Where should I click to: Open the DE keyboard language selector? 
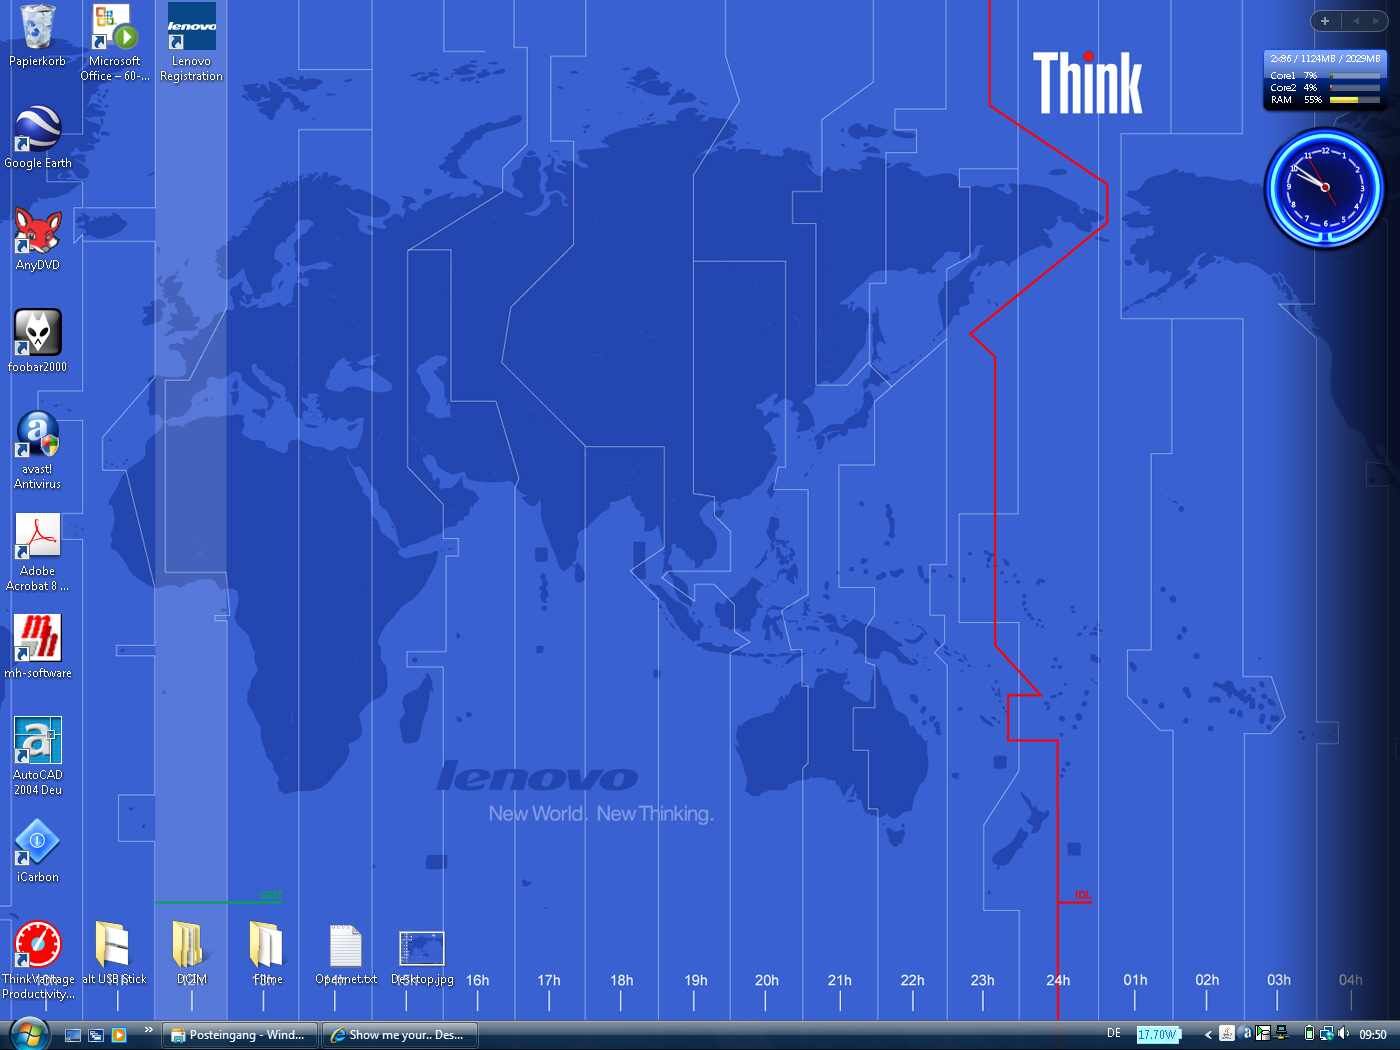[1114, 1033]
